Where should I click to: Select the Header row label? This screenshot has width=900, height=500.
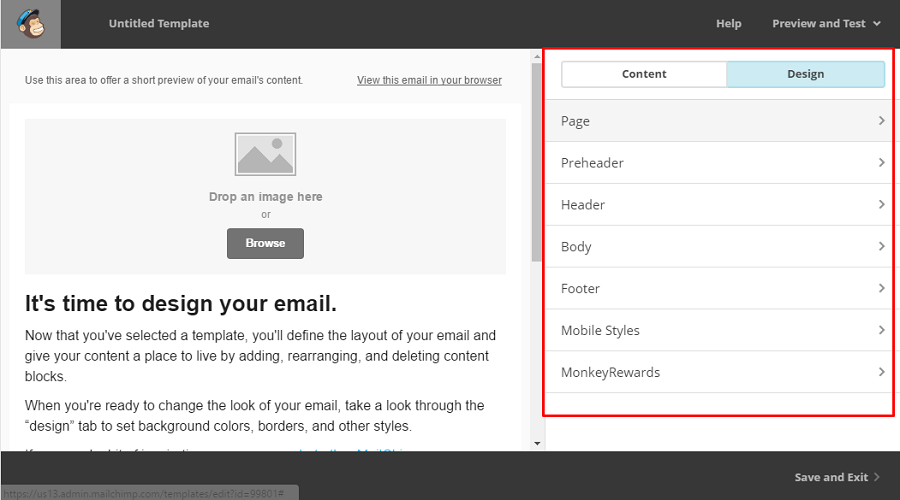(x=583, y=205)
